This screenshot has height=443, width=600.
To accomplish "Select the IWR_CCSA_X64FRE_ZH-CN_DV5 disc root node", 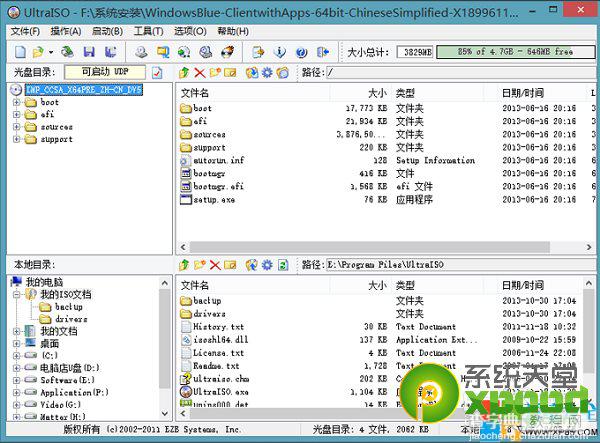I will 84,90.
